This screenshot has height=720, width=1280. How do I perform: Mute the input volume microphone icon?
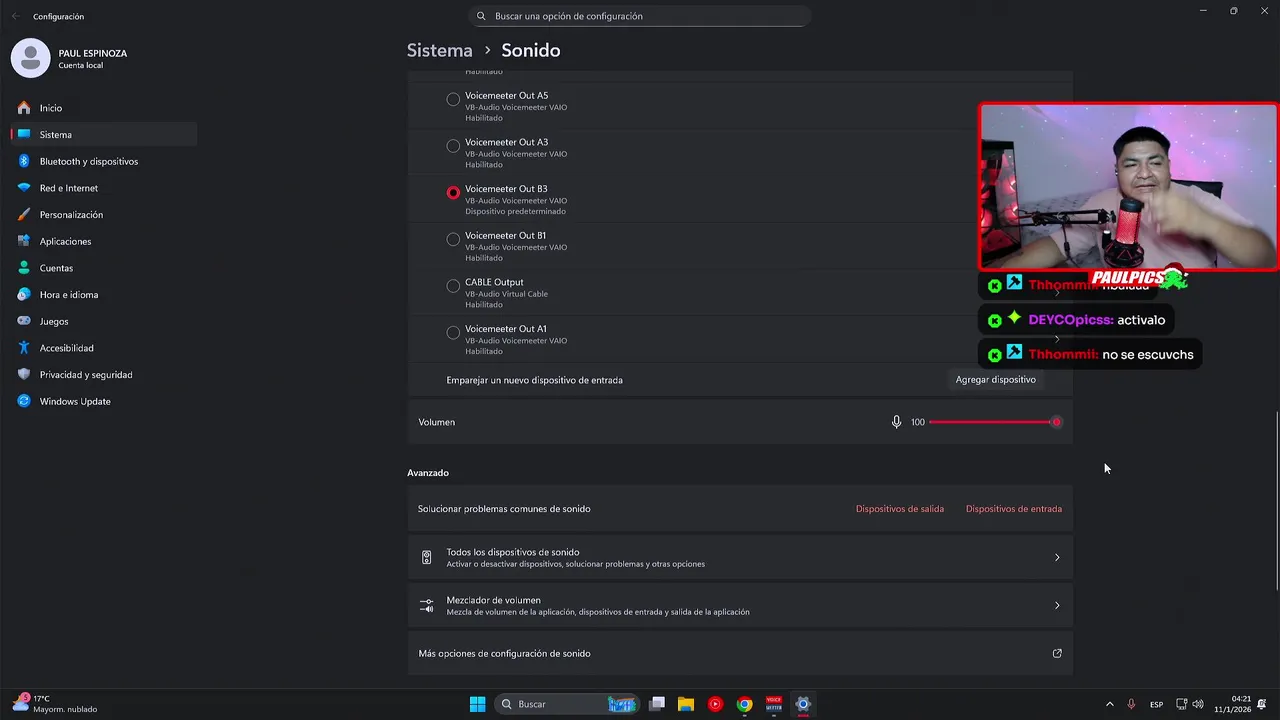(x=896, y=422)
